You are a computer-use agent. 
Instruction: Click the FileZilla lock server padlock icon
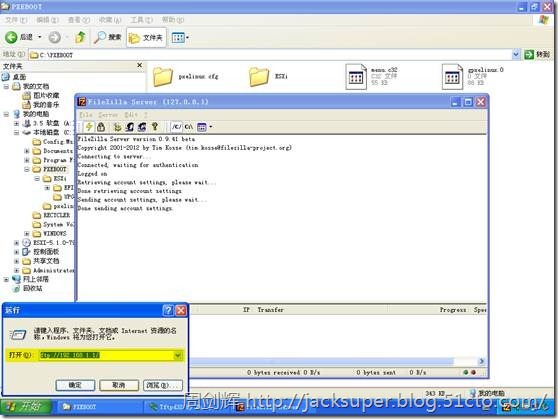[x=101, y=127]
